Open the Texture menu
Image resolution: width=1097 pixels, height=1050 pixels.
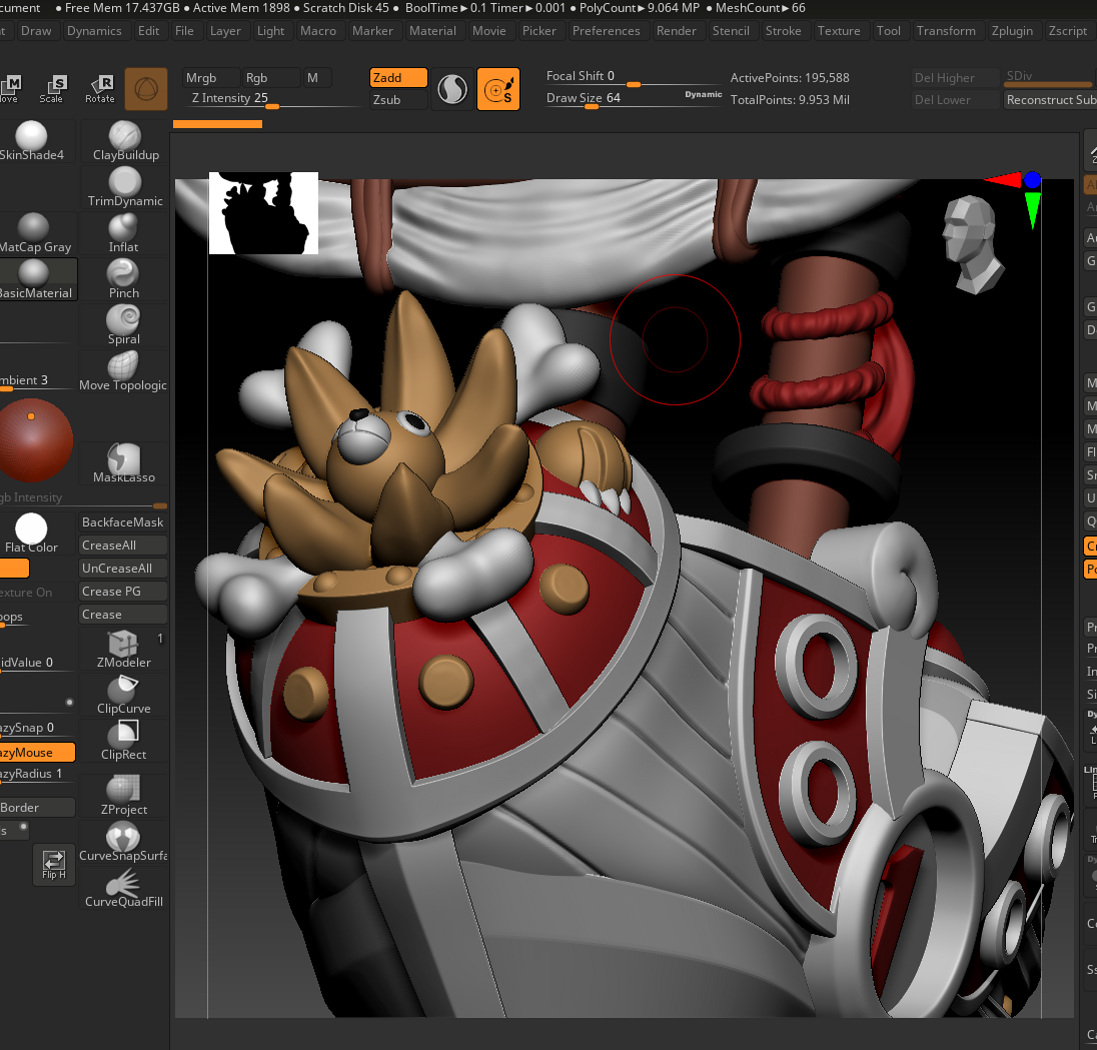click(839, 31)
